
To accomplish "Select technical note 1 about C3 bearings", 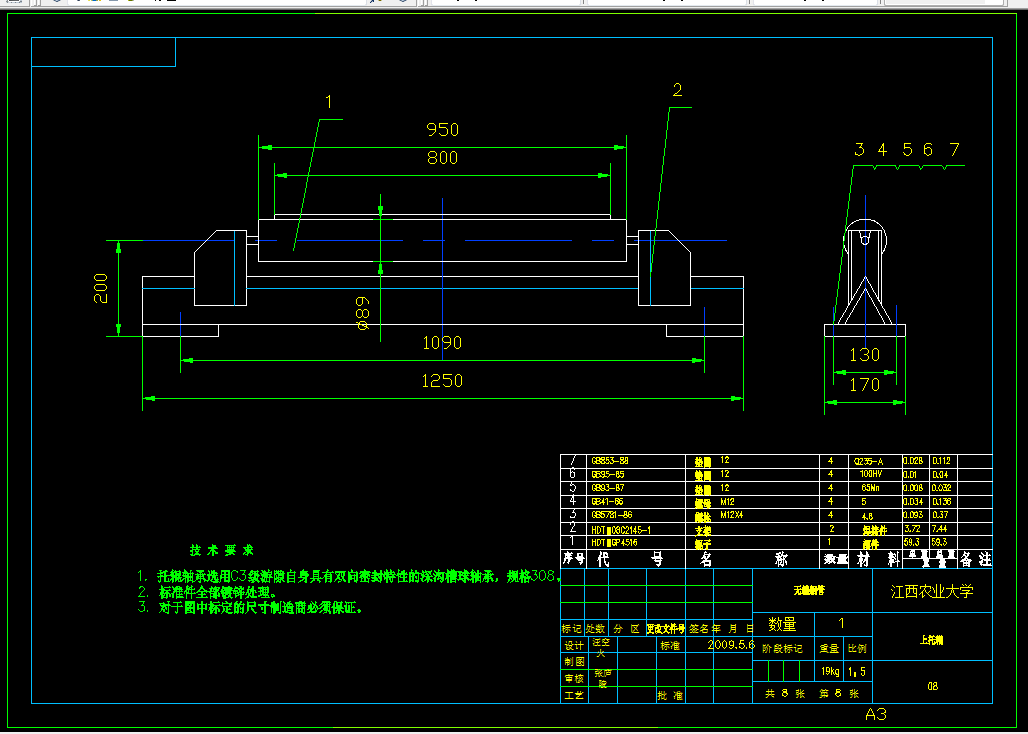I will pyautogui.click(x=350, y=577).
